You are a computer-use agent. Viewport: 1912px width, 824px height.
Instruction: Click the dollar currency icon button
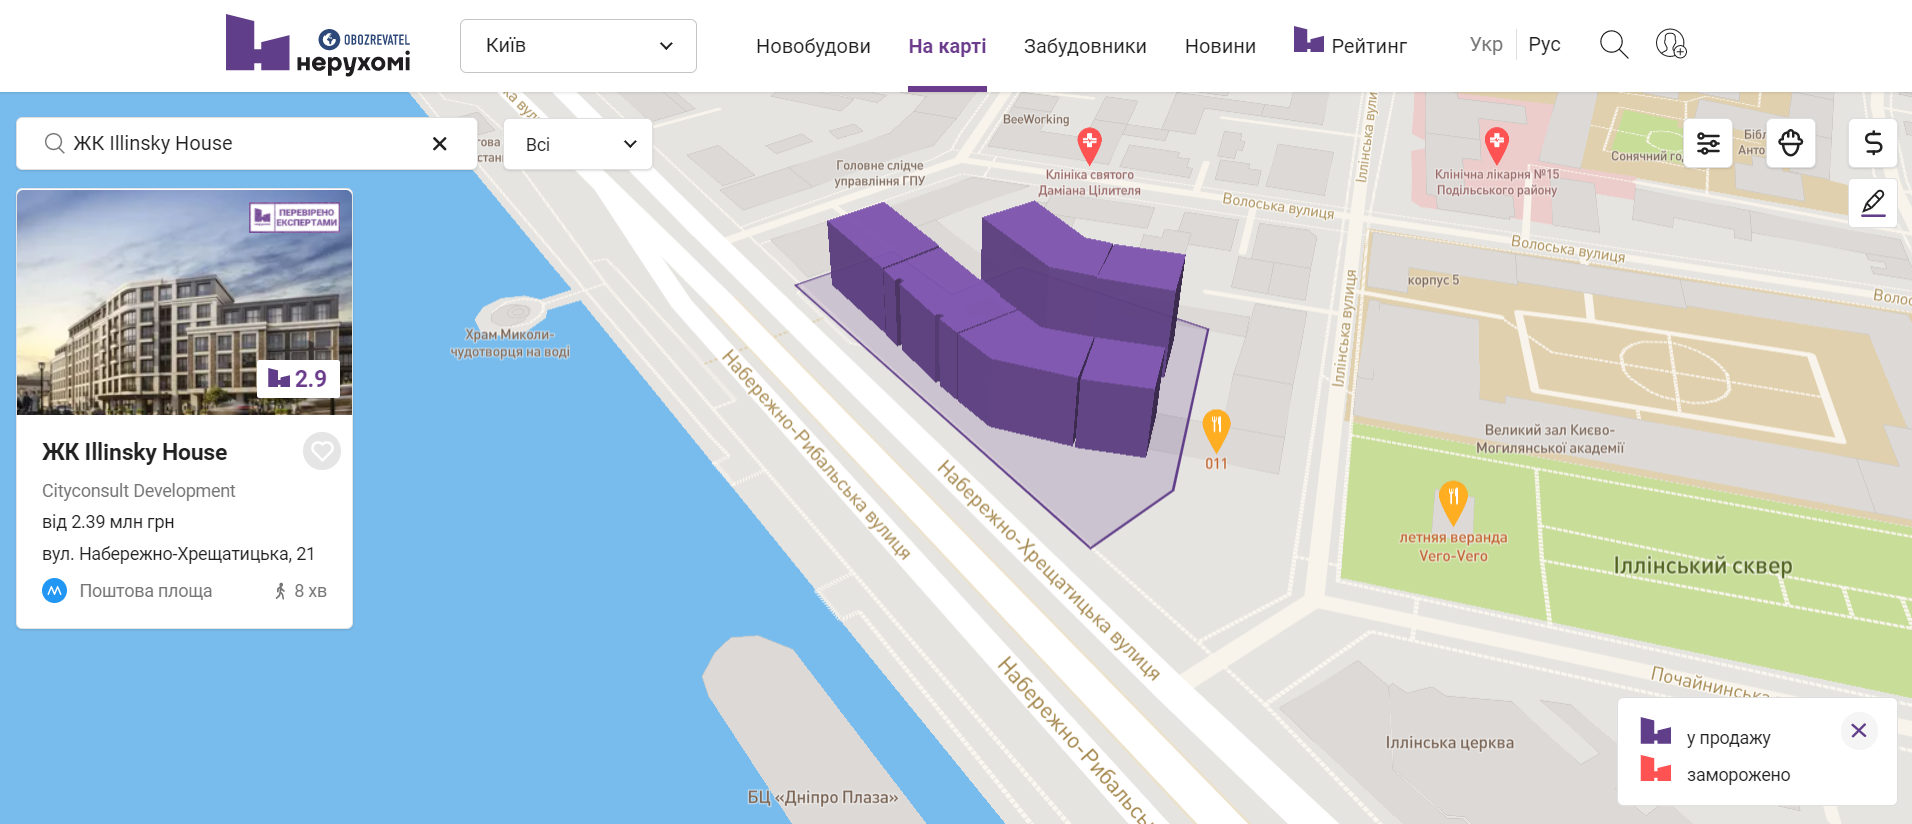click(1872, 144)
